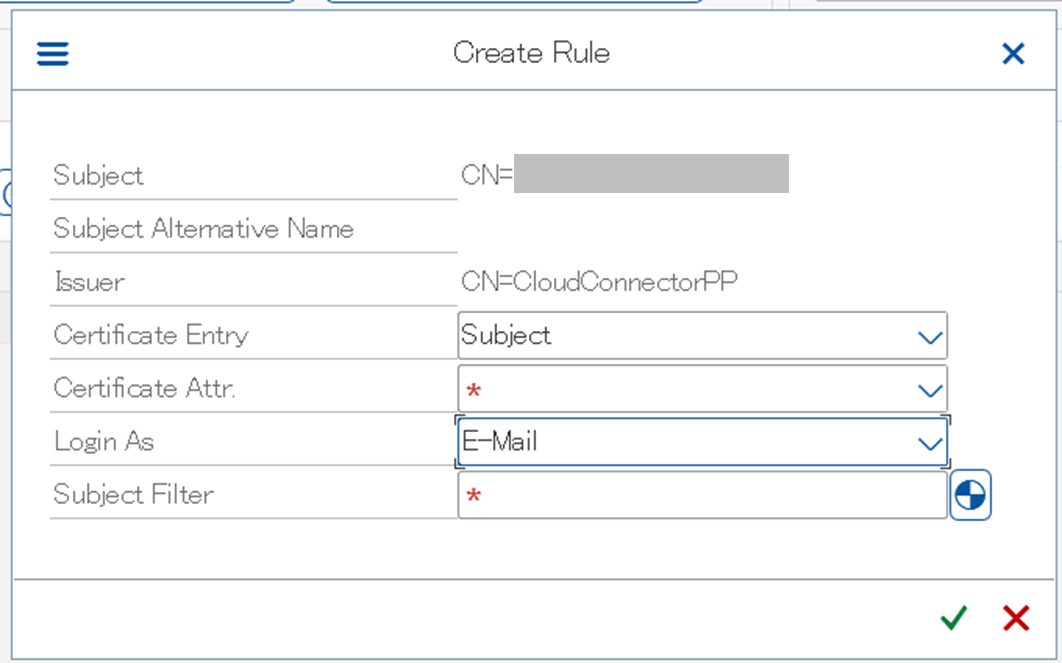Click the Subject field label
The height and width of the screenshot is (663, 1062).
tap(98, 175)
